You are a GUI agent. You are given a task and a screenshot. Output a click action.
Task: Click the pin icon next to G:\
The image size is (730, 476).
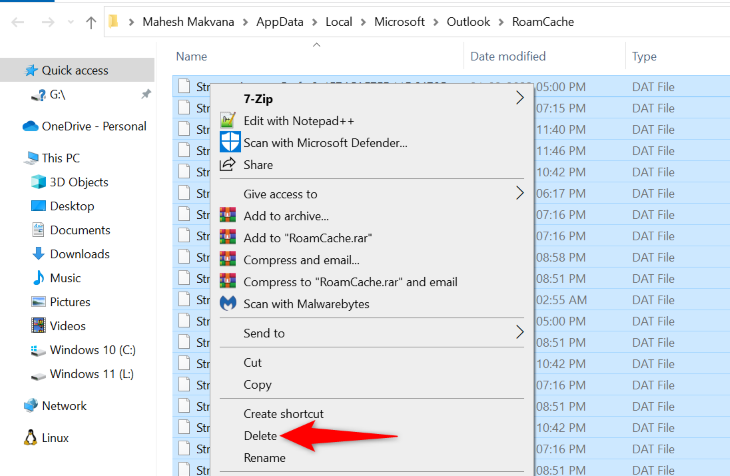point(146,95)
